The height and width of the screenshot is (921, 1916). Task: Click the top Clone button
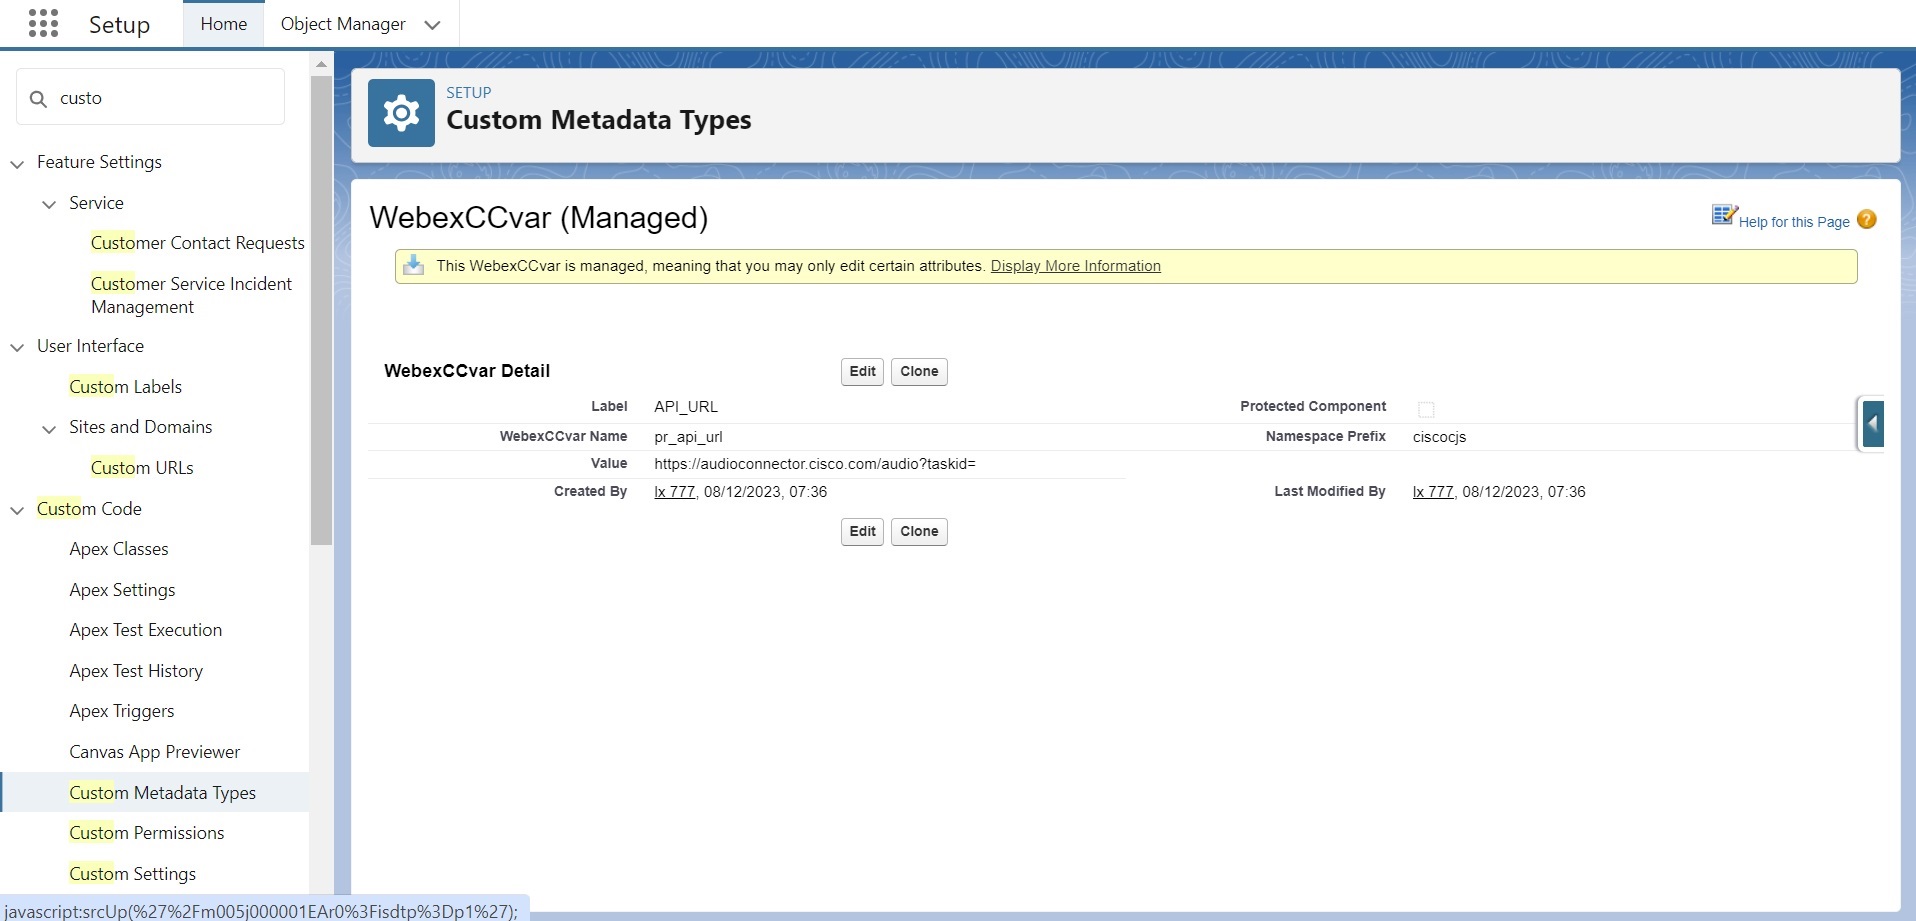(919, 371)
